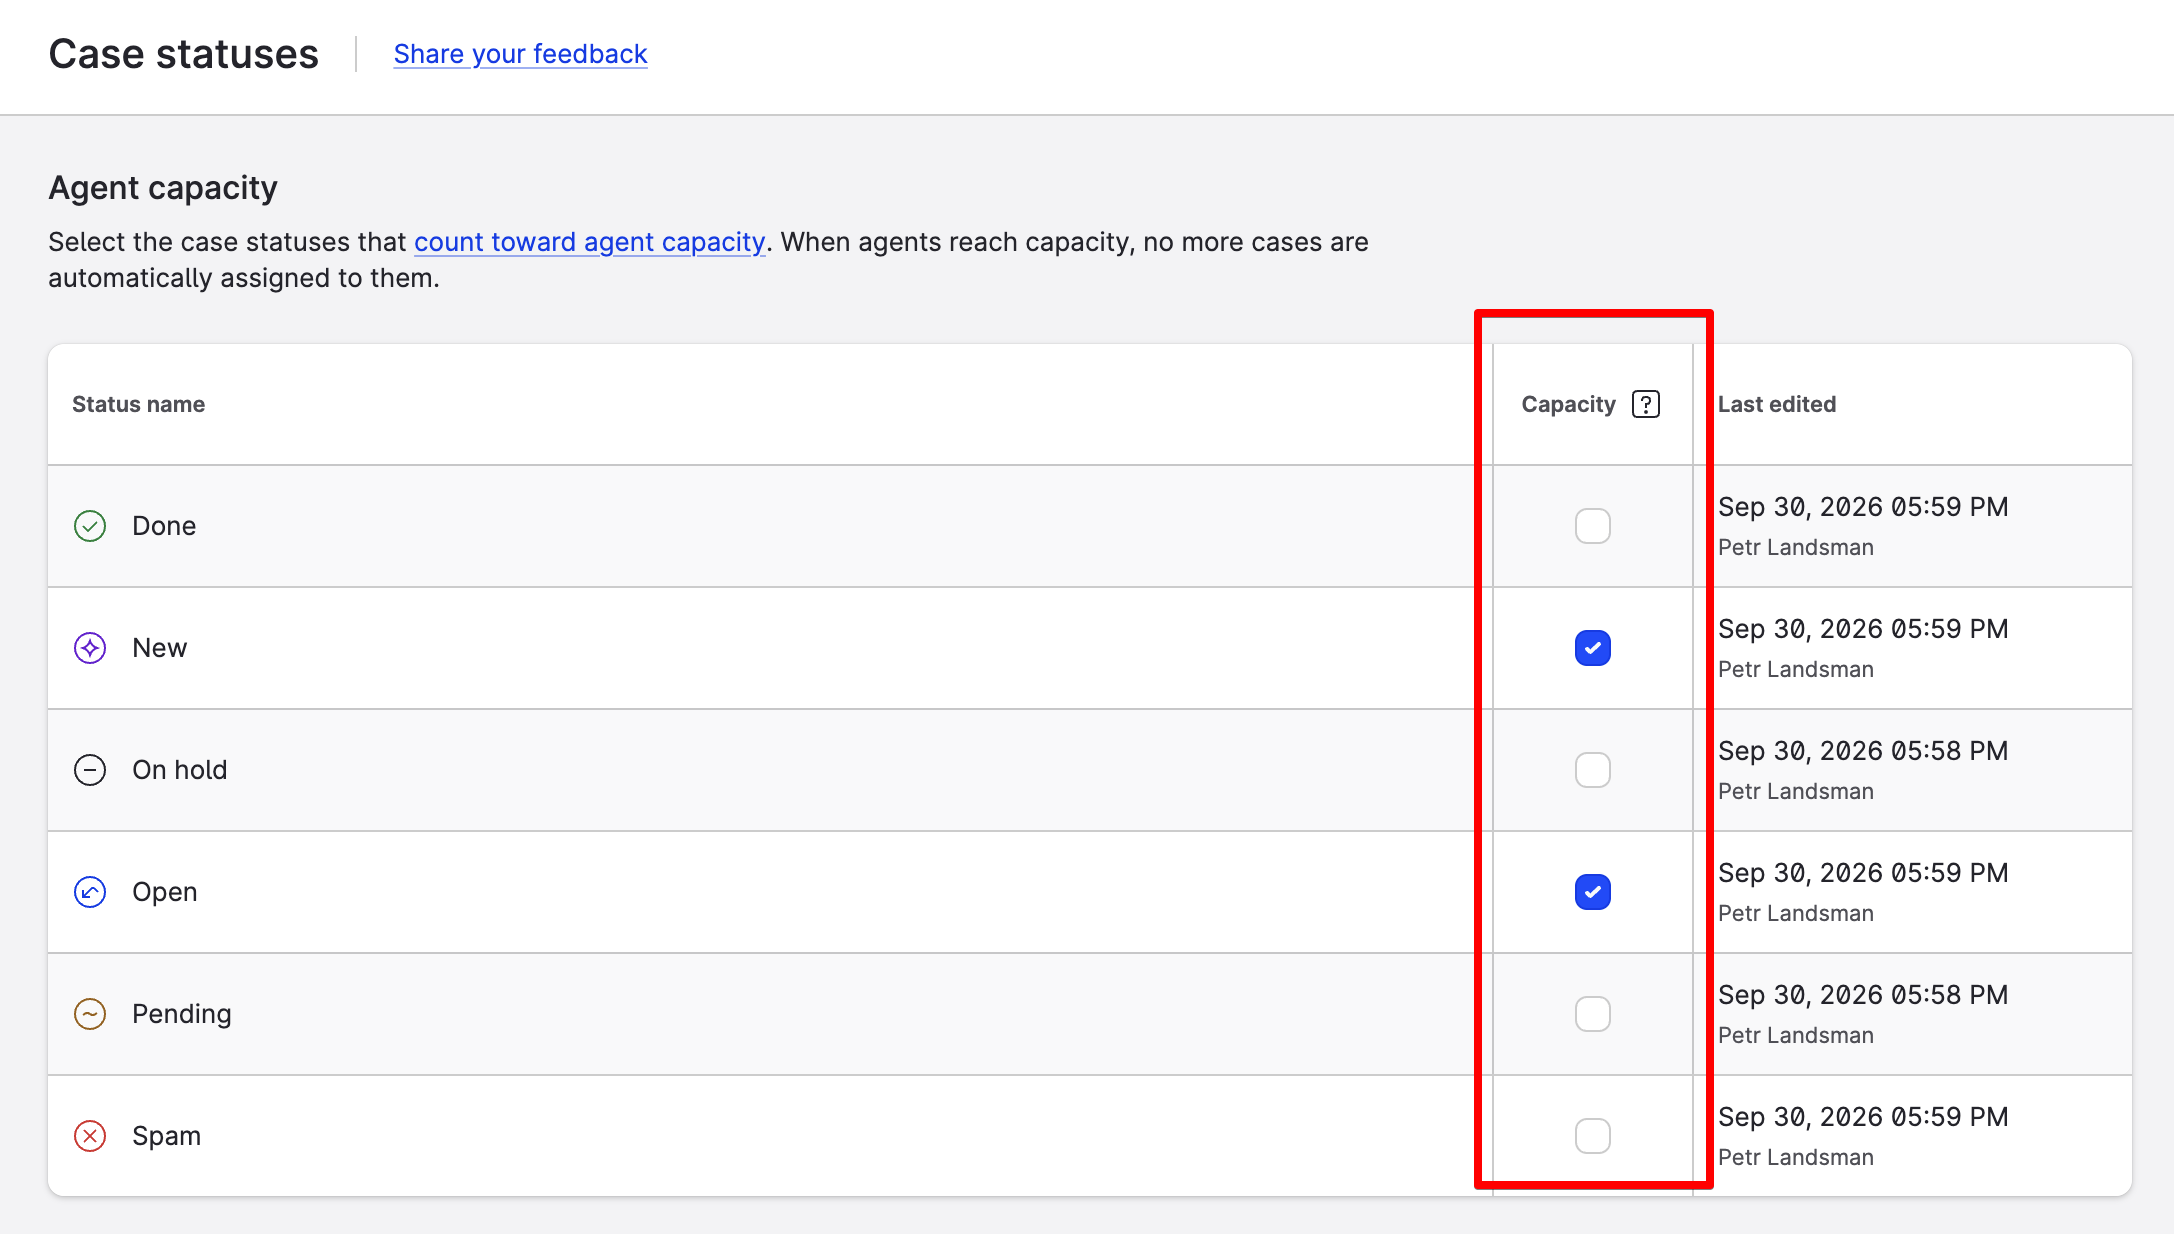Viewport: 2174px width, 1234px height.
Task: Click Petr Landsman in the Spam row
Action: point(1796,1157)
